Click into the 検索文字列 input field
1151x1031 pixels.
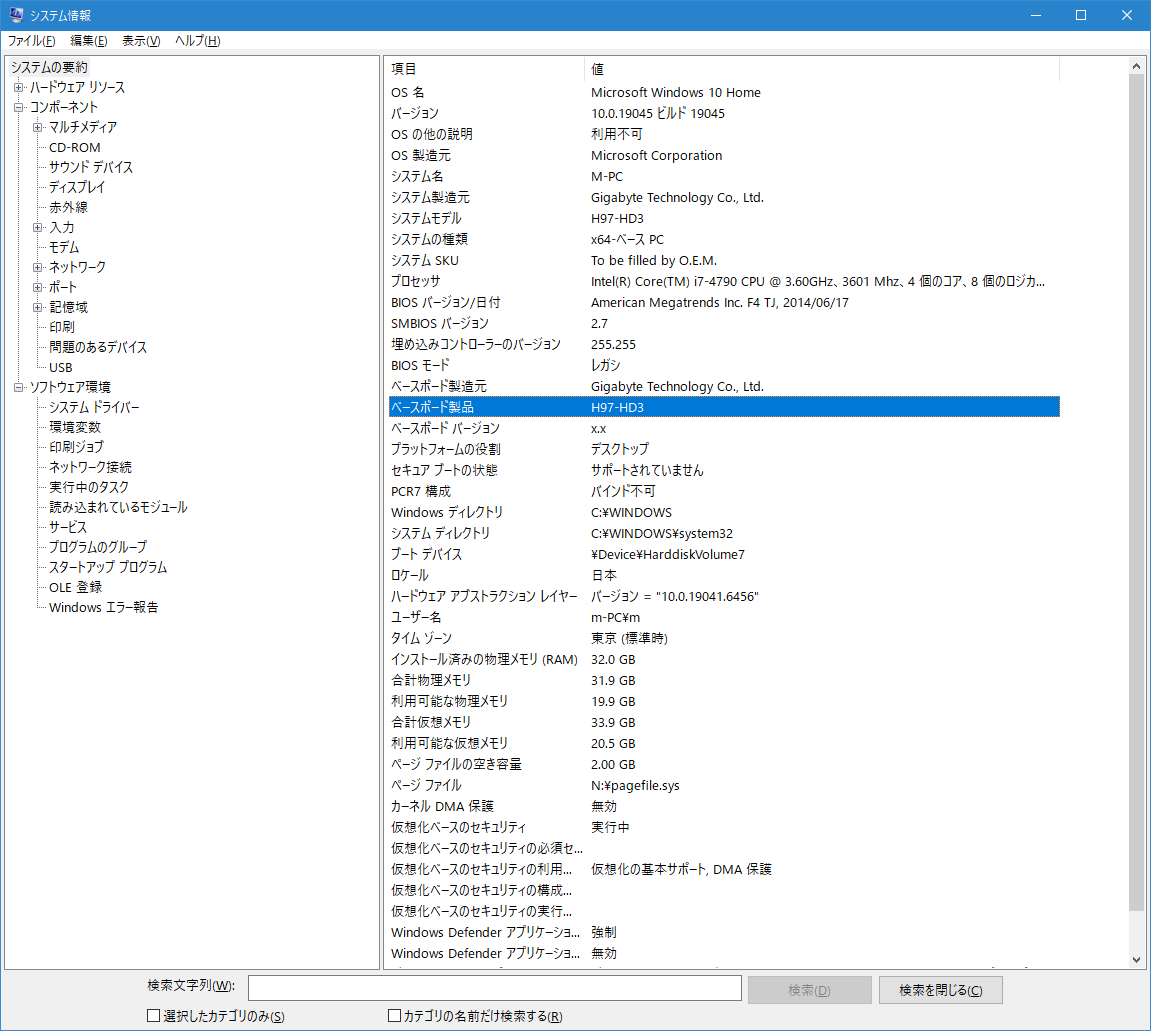point(495,988)
